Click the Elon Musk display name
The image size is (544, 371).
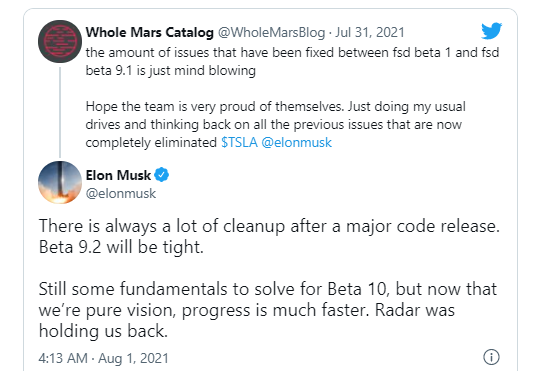[x=118, y=175]
